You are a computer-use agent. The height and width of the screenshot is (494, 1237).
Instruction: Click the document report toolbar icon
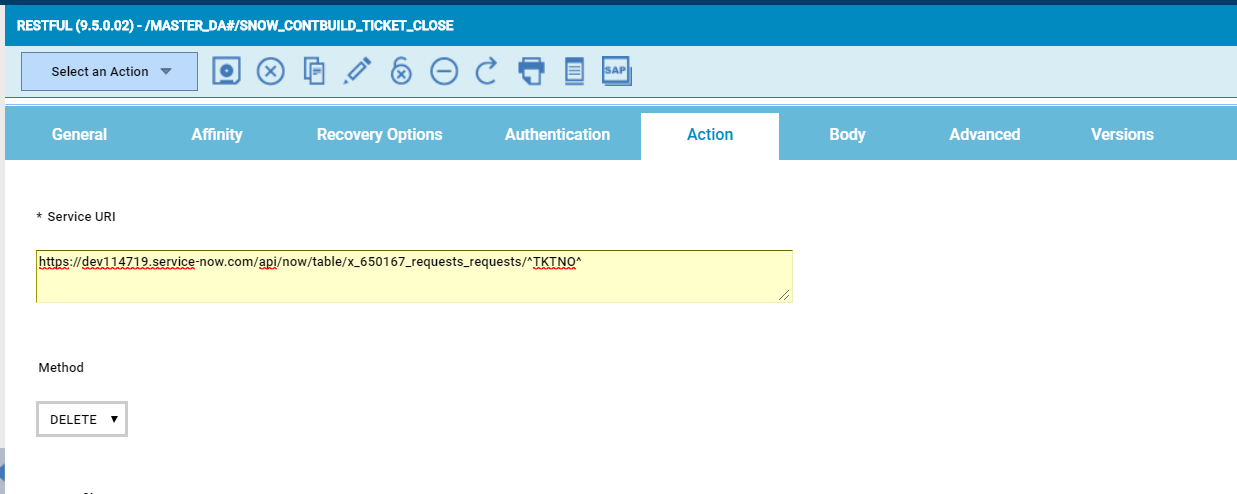(x=574, y=72)
